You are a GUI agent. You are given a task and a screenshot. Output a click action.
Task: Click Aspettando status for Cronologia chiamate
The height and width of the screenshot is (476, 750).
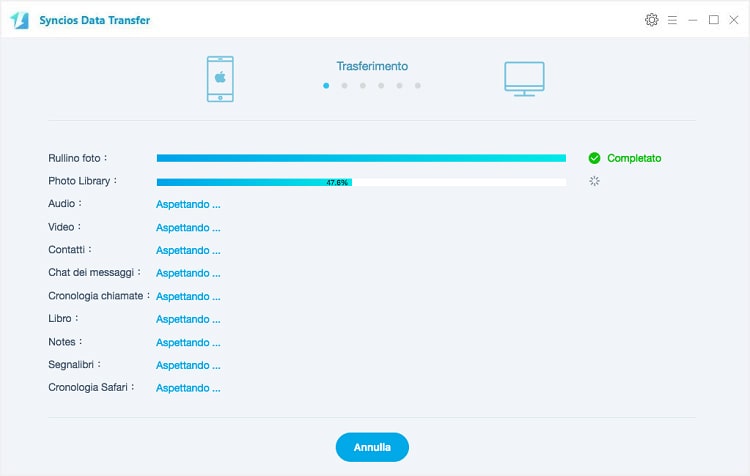pyautogui.click(x=188, y=297)
